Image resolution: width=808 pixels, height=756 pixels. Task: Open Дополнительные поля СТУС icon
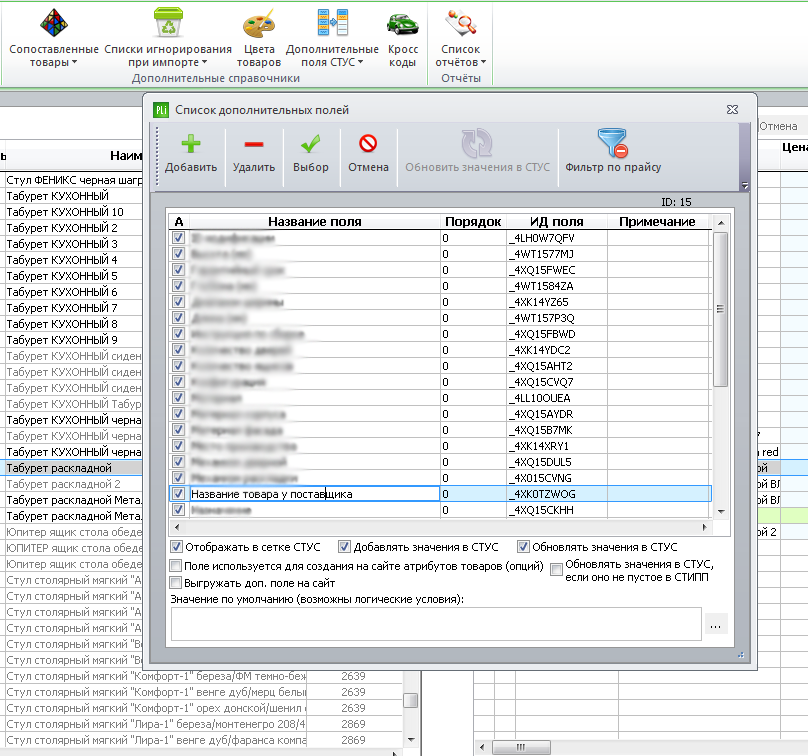332,22
